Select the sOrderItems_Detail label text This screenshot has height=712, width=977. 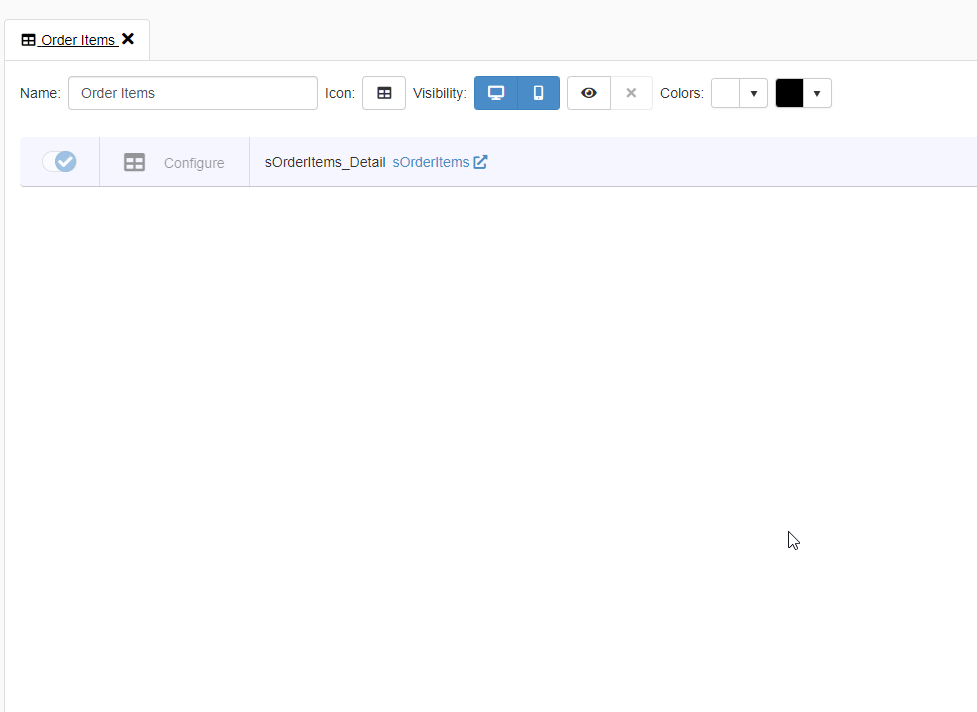click(x=324, y=162)
